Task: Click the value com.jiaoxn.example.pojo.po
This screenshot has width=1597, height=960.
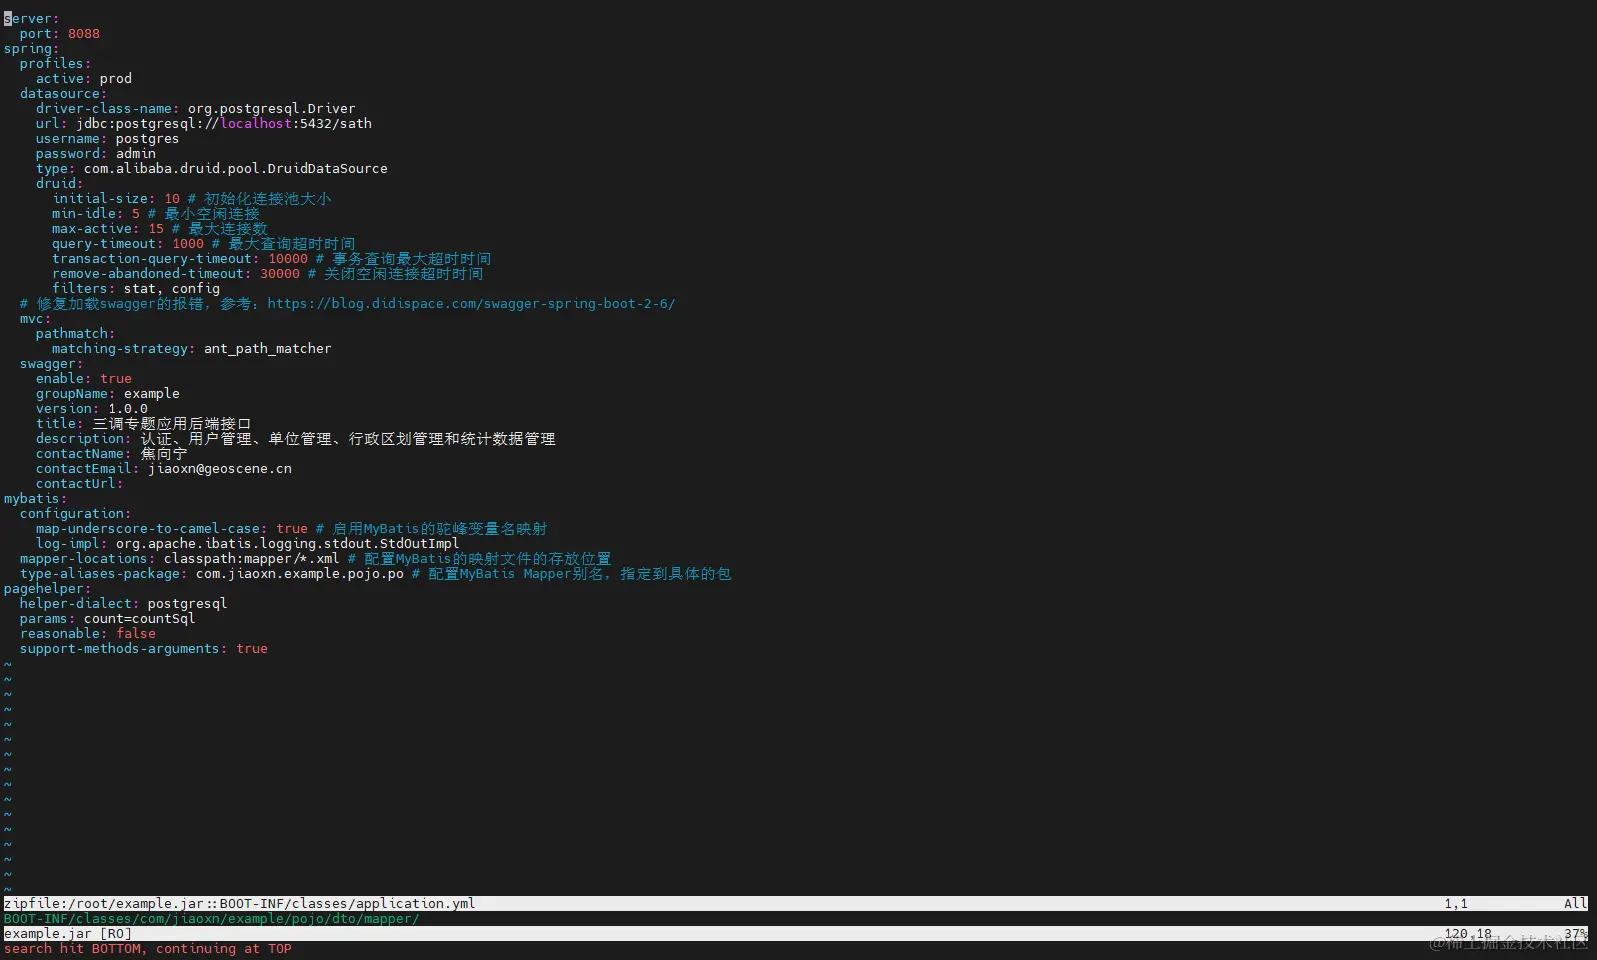Action: 300,574
